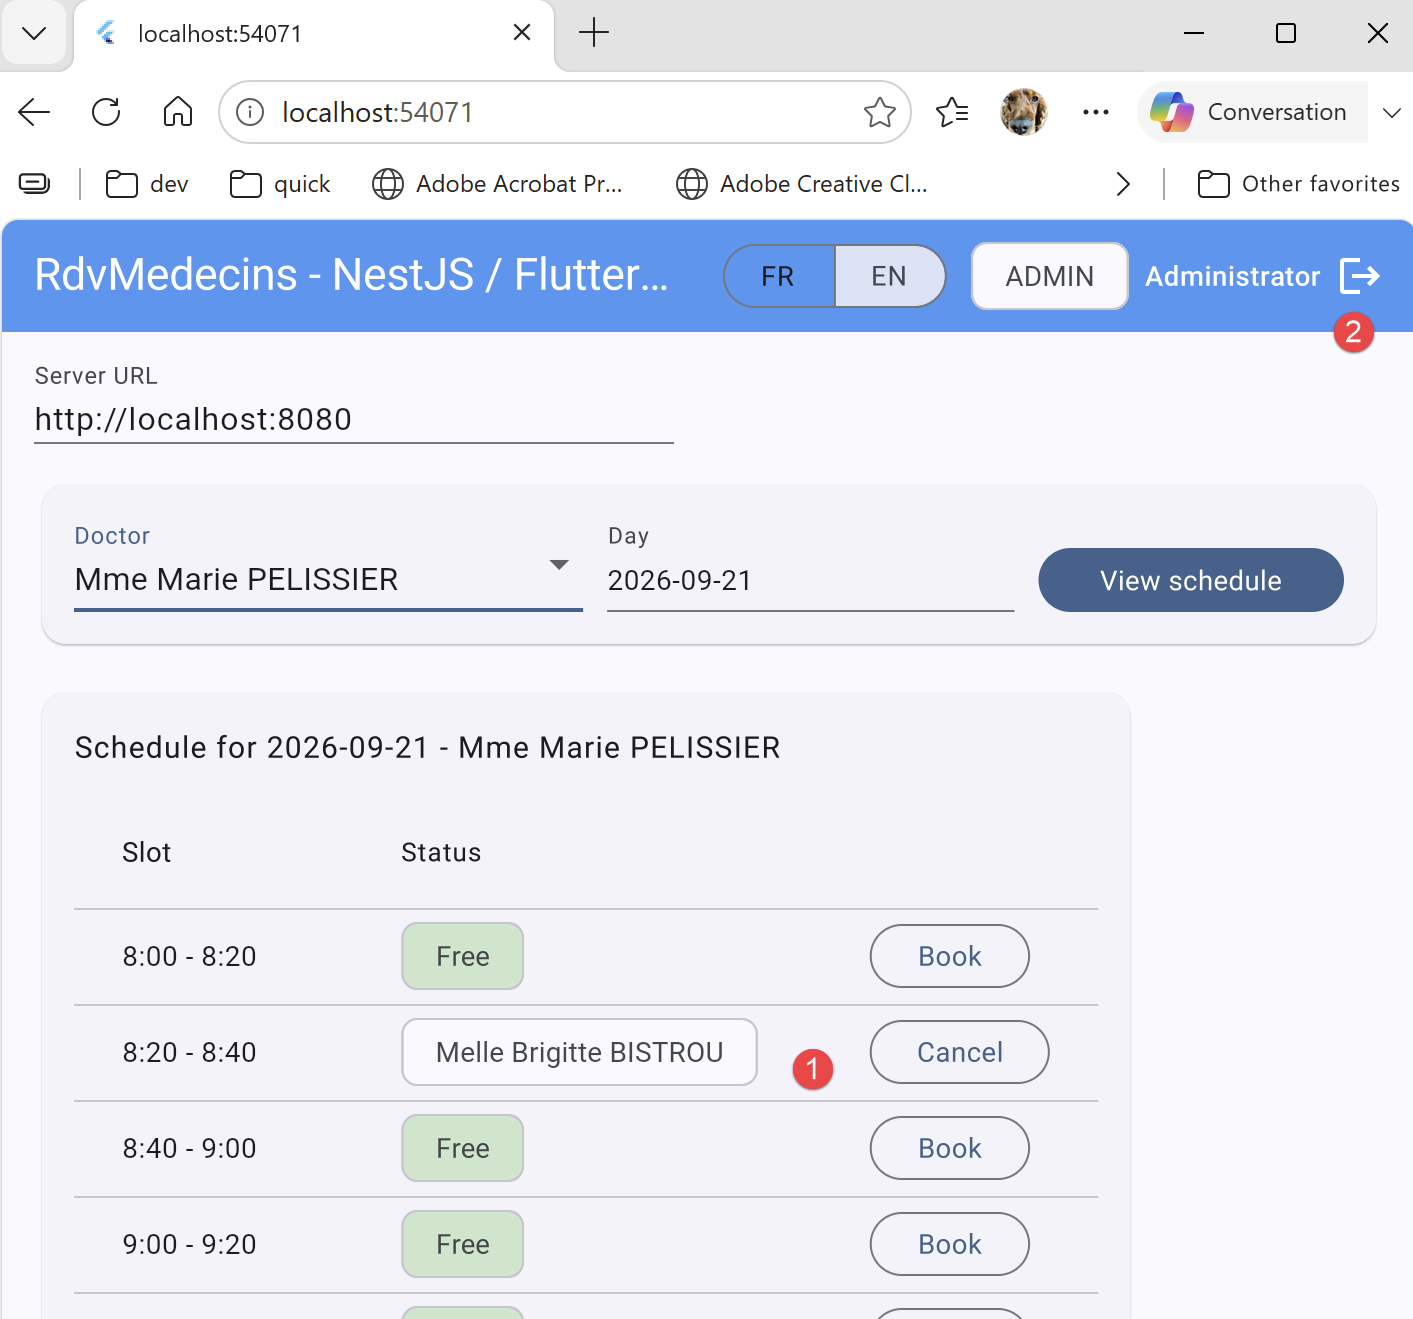Image resolution: width=1413 pixels, height=1319 pixels.
Task: Switch language to FR
Action: (779, 276)
